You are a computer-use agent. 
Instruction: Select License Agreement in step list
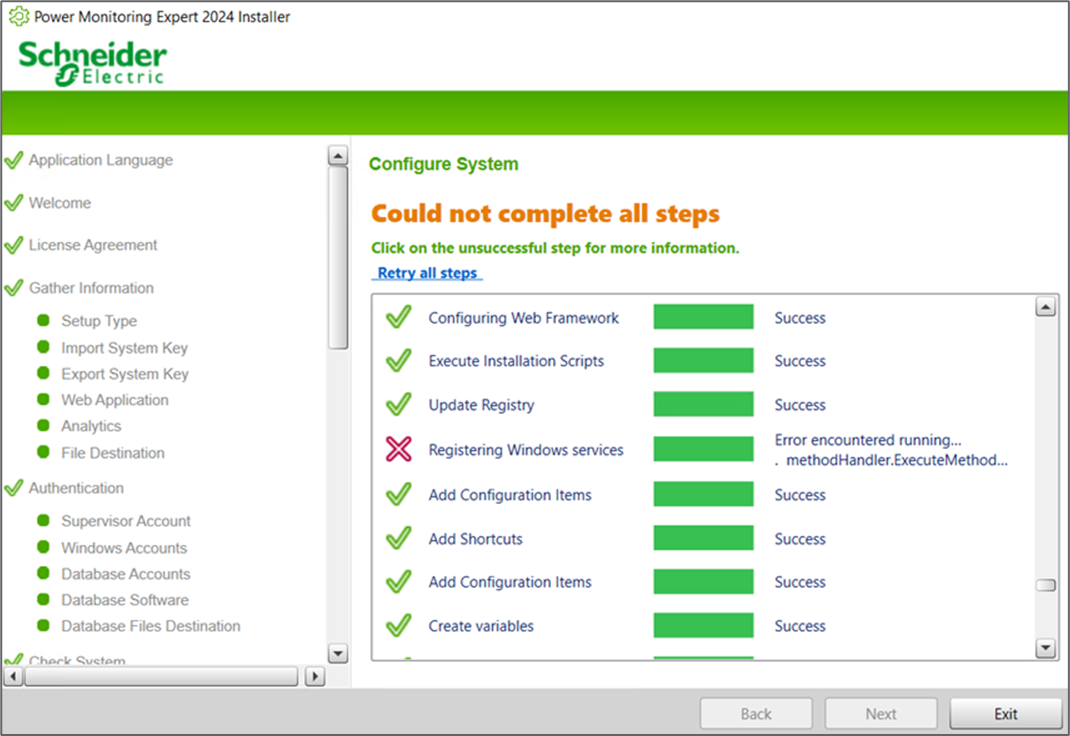pos(93,245)
